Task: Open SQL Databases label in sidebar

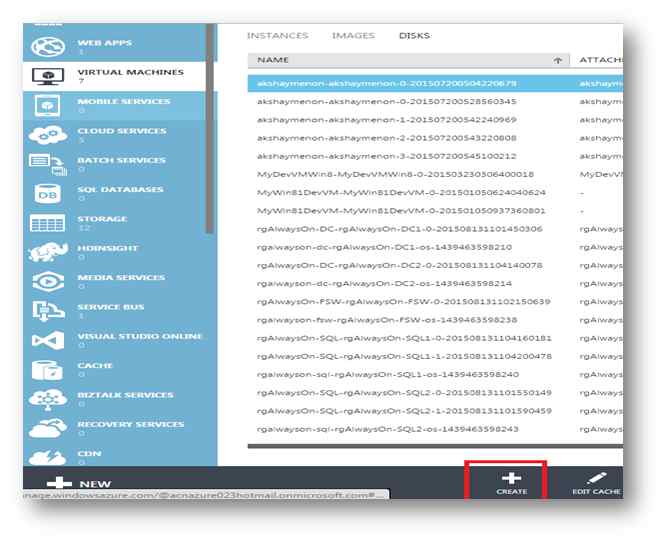Action: pos(120,189)
